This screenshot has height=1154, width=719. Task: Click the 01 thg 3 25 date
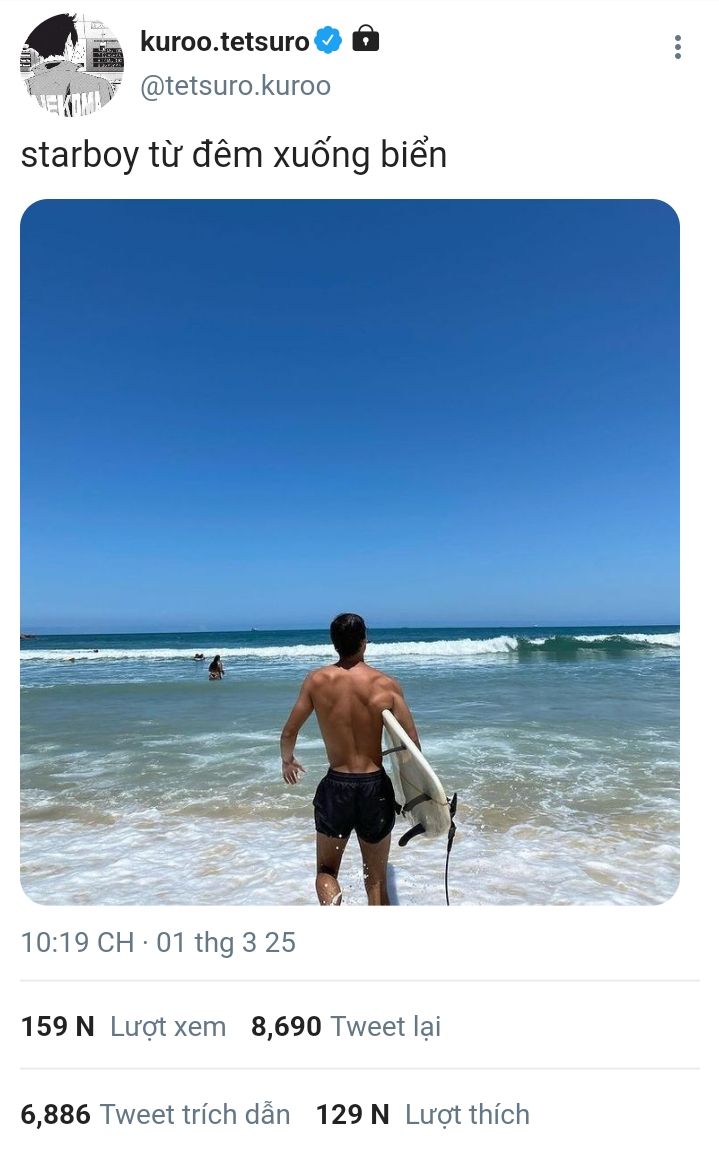click(226, 942)
